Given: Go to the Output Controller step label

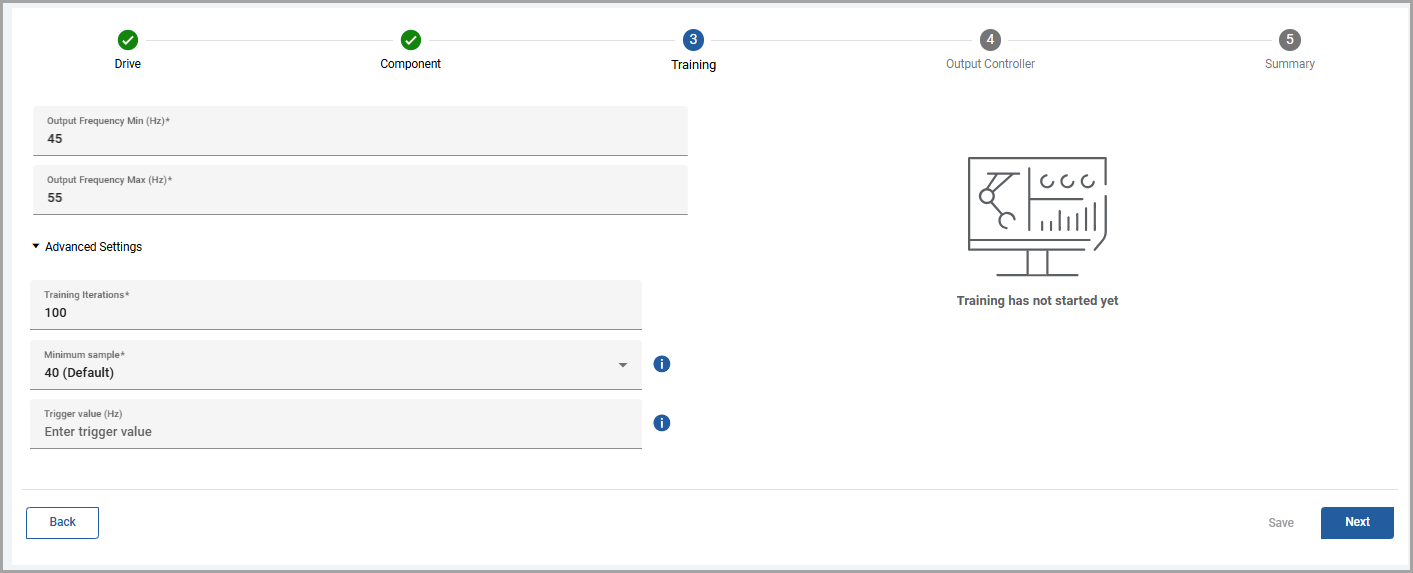Looking at the screenshot, I should click(990, 64).
